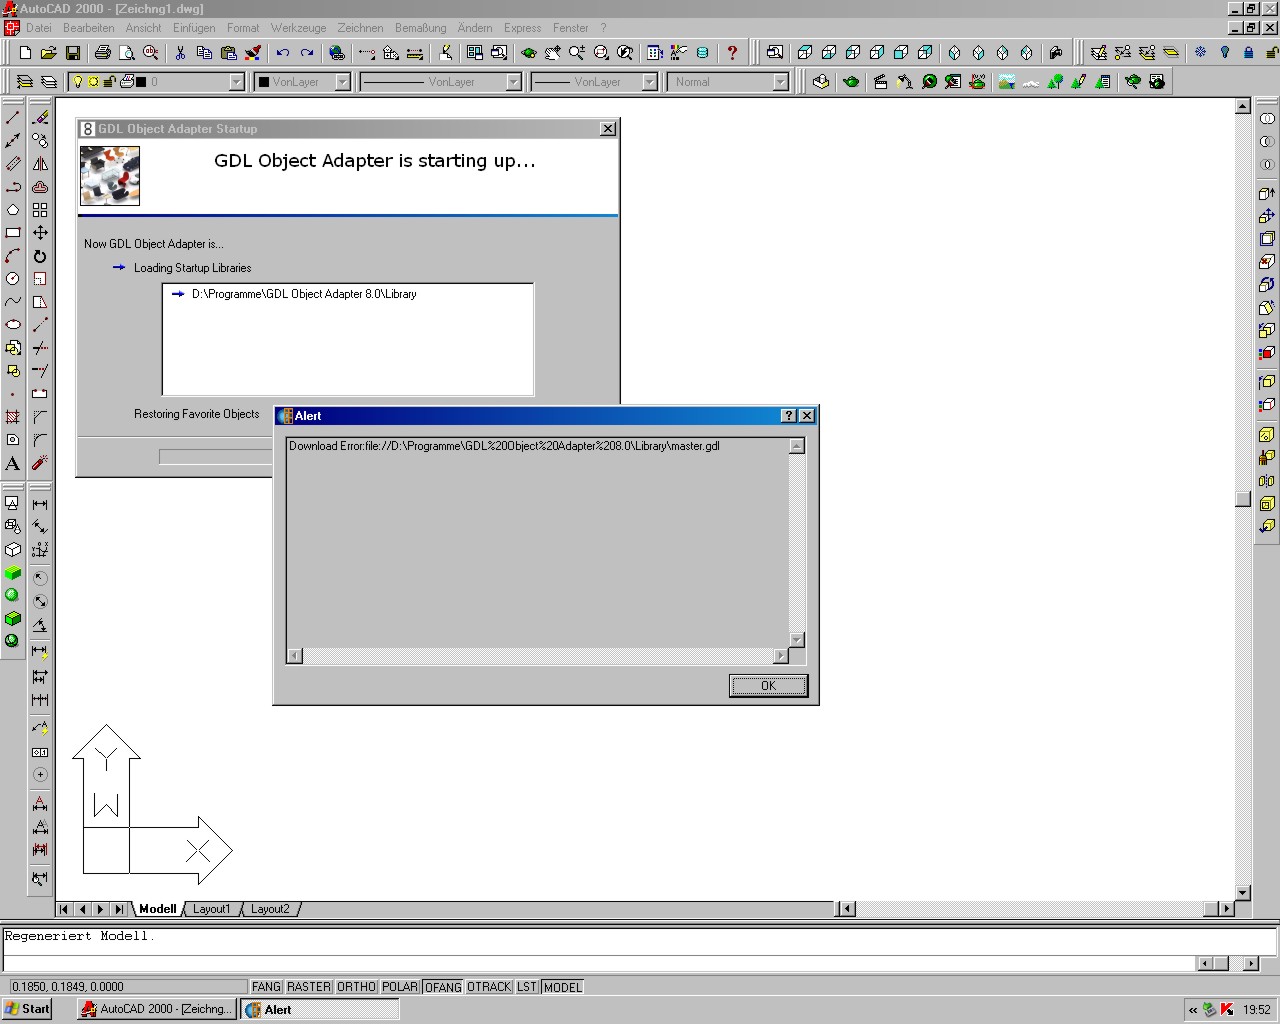Click the Open file folder icon
This screenshot has height=1024, width=1280.
49,53
